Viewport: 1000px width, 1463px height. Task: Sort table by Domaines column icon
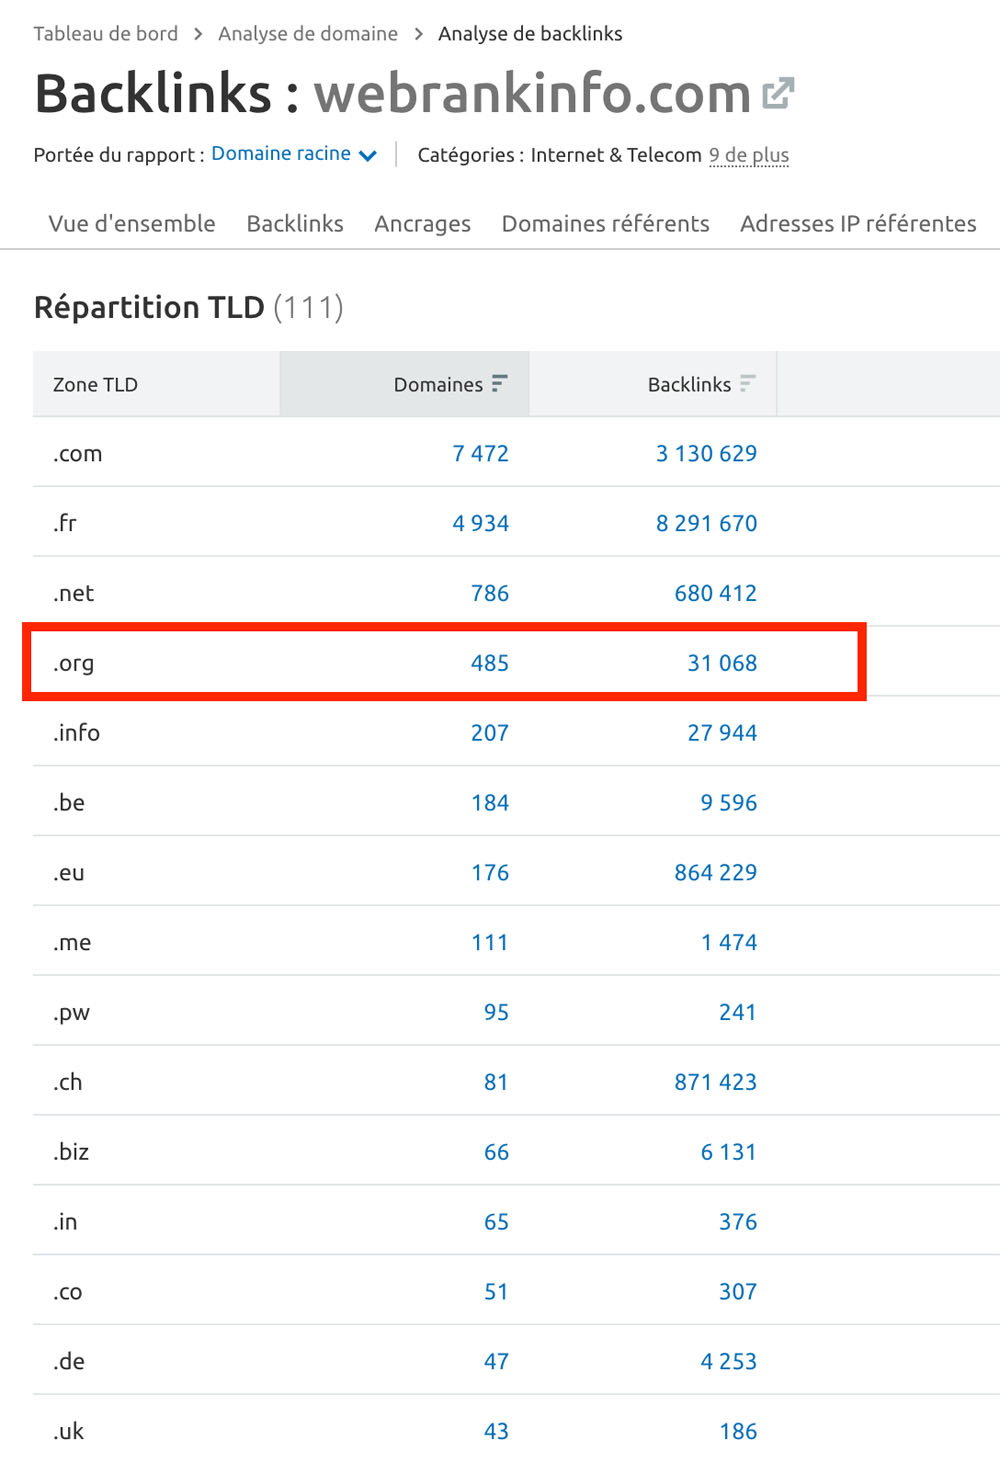pos(500,384)
